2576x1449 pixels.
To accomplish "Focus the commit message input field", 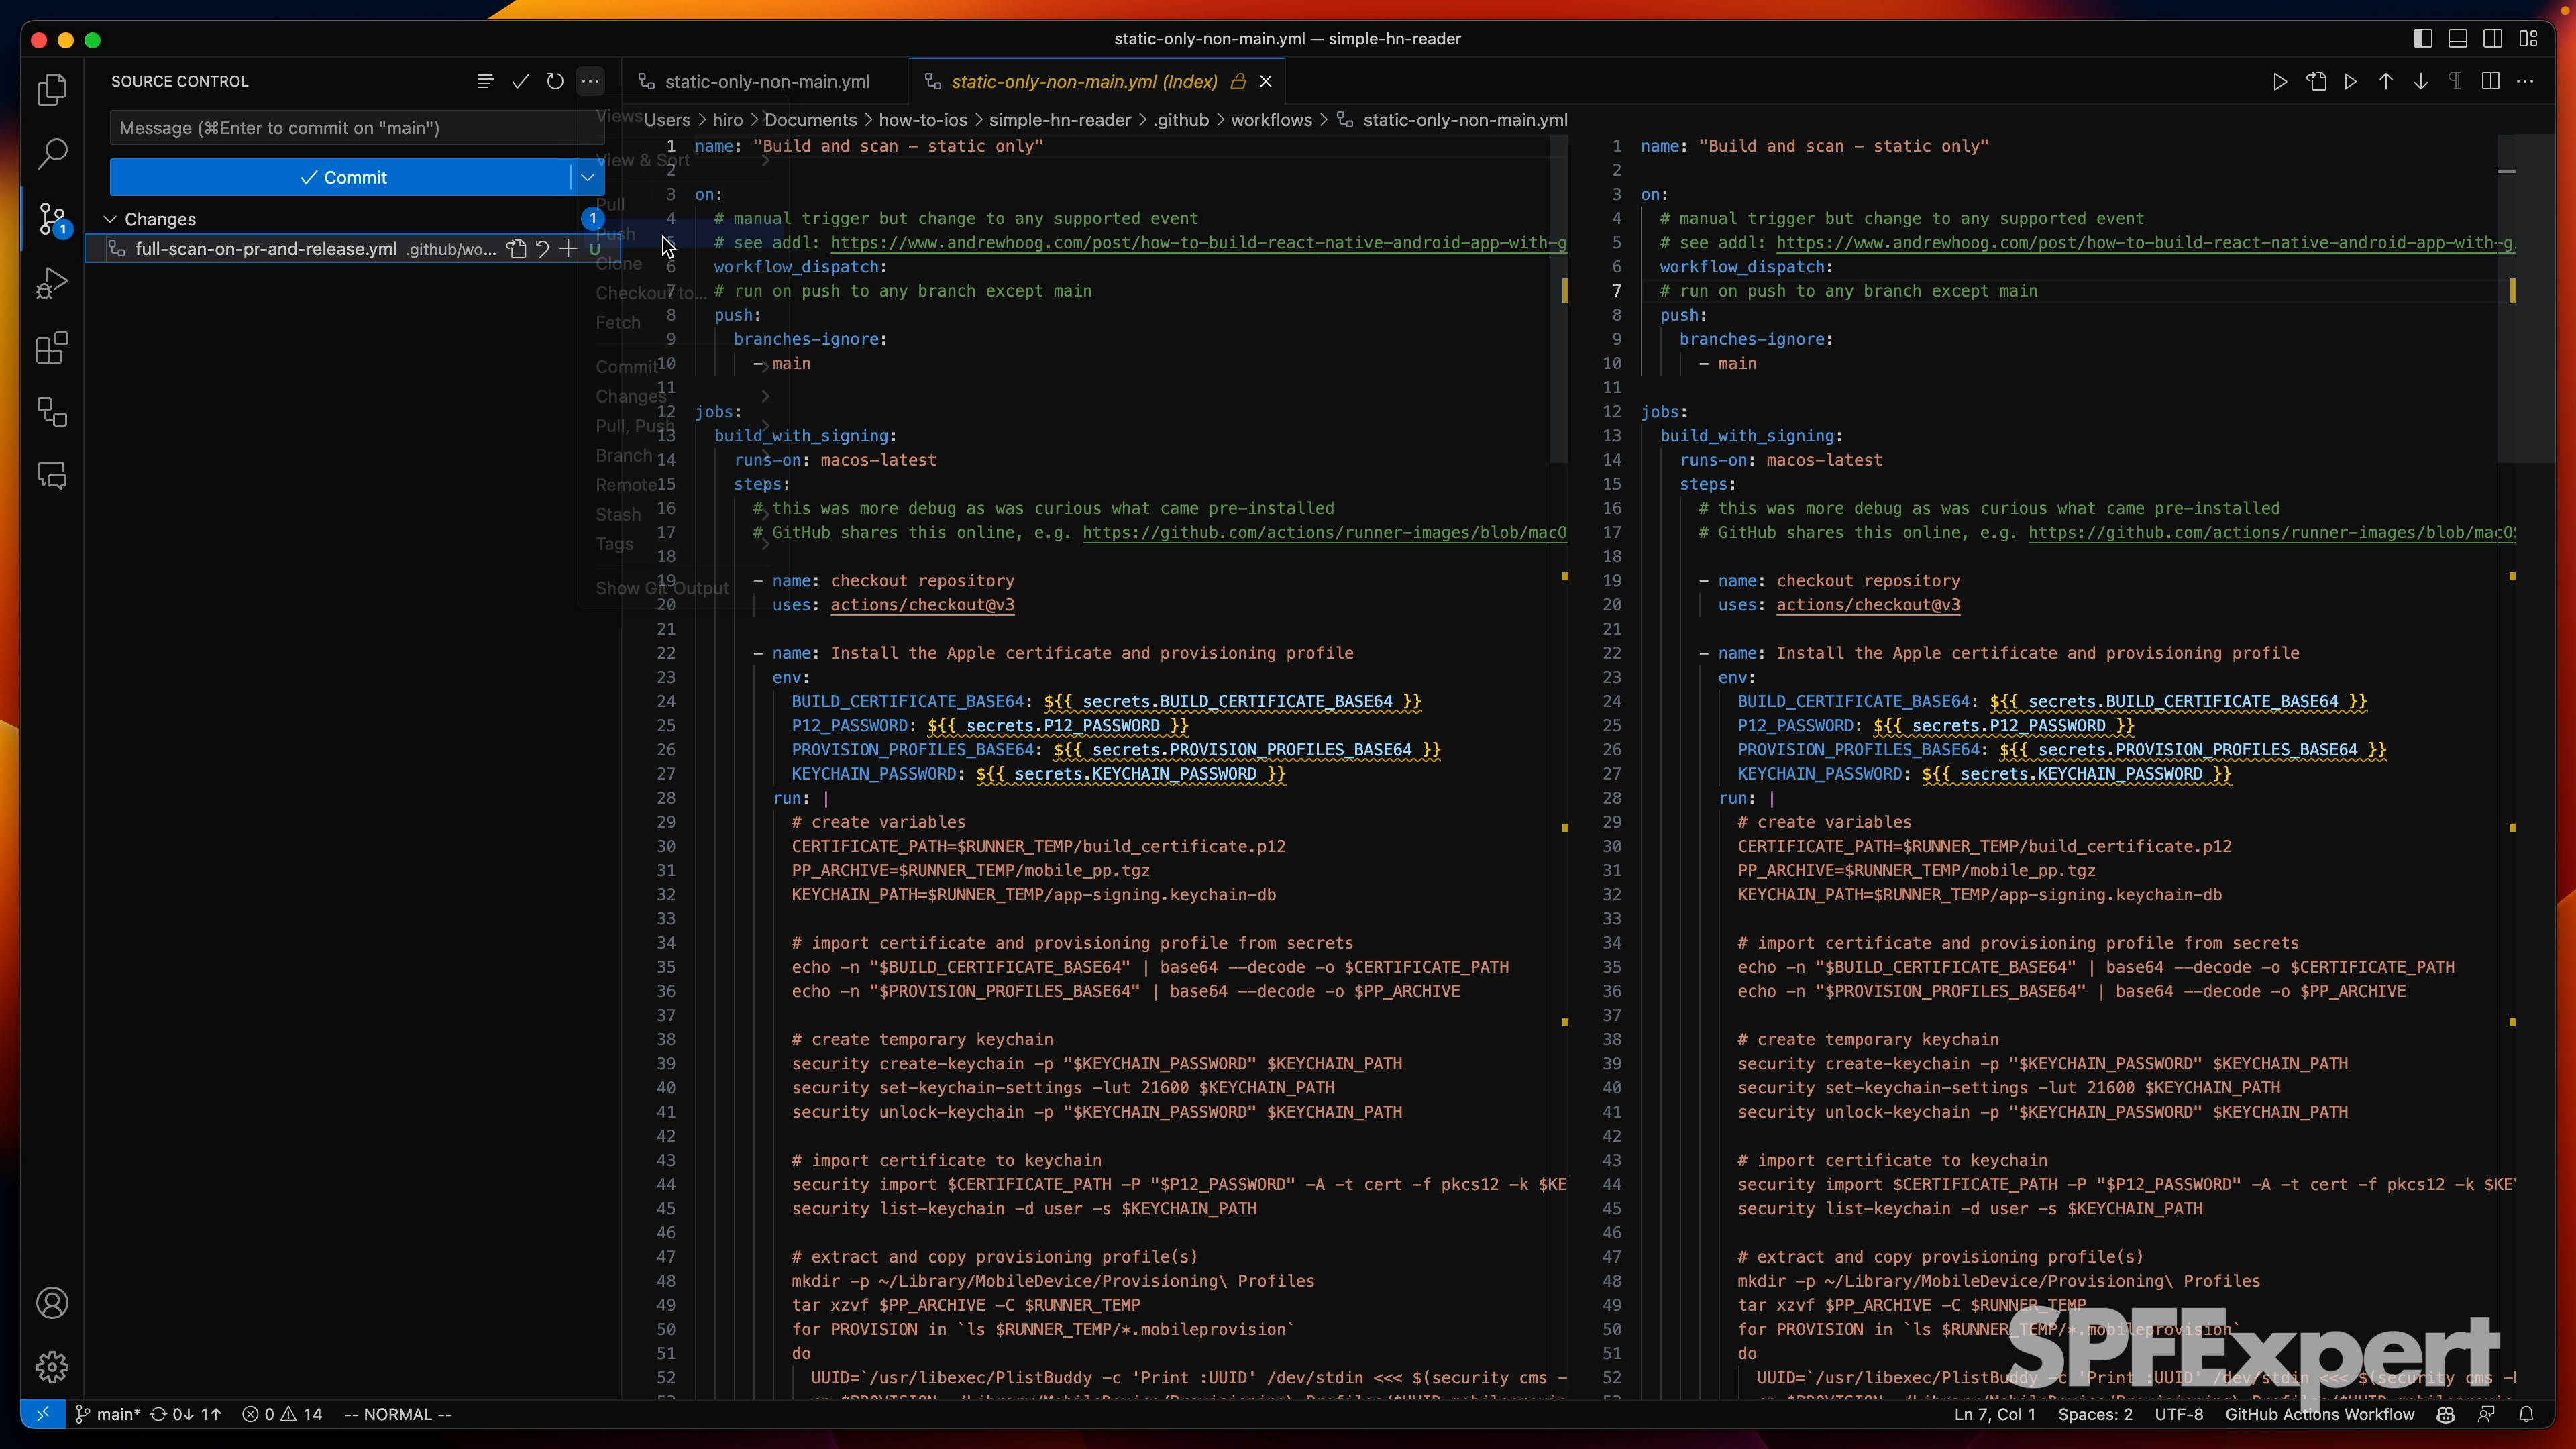I will pos(356,128).
